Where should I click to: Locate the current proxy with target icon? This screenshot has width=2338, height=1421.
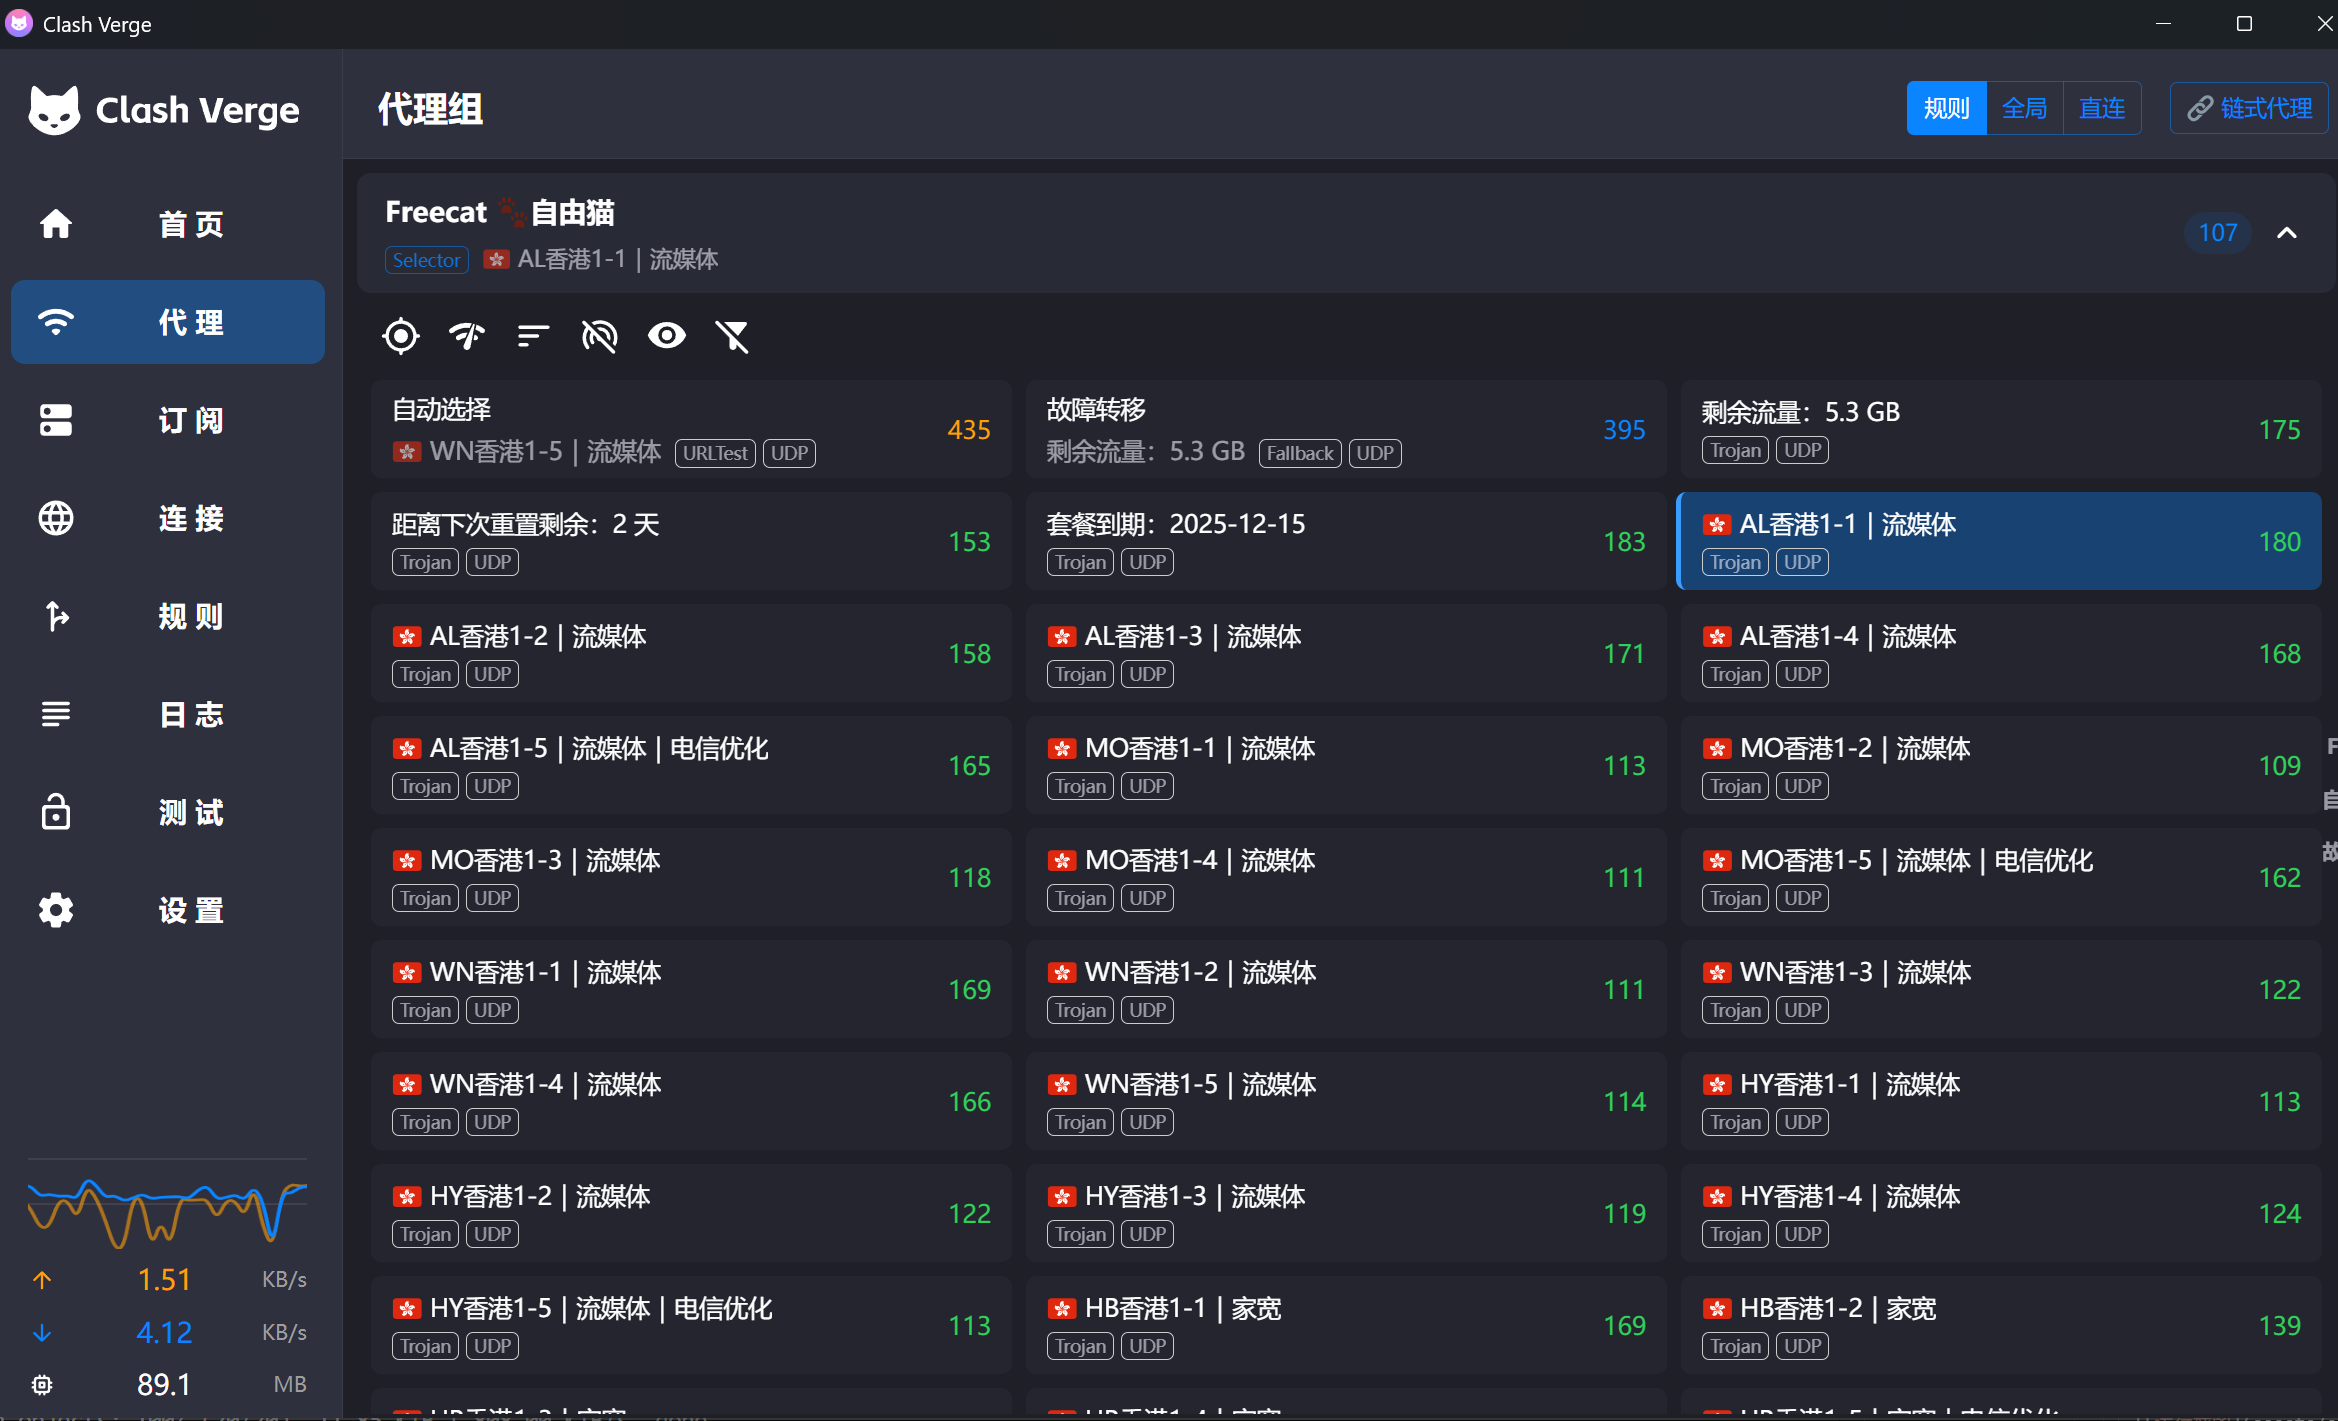coord(401,336)
